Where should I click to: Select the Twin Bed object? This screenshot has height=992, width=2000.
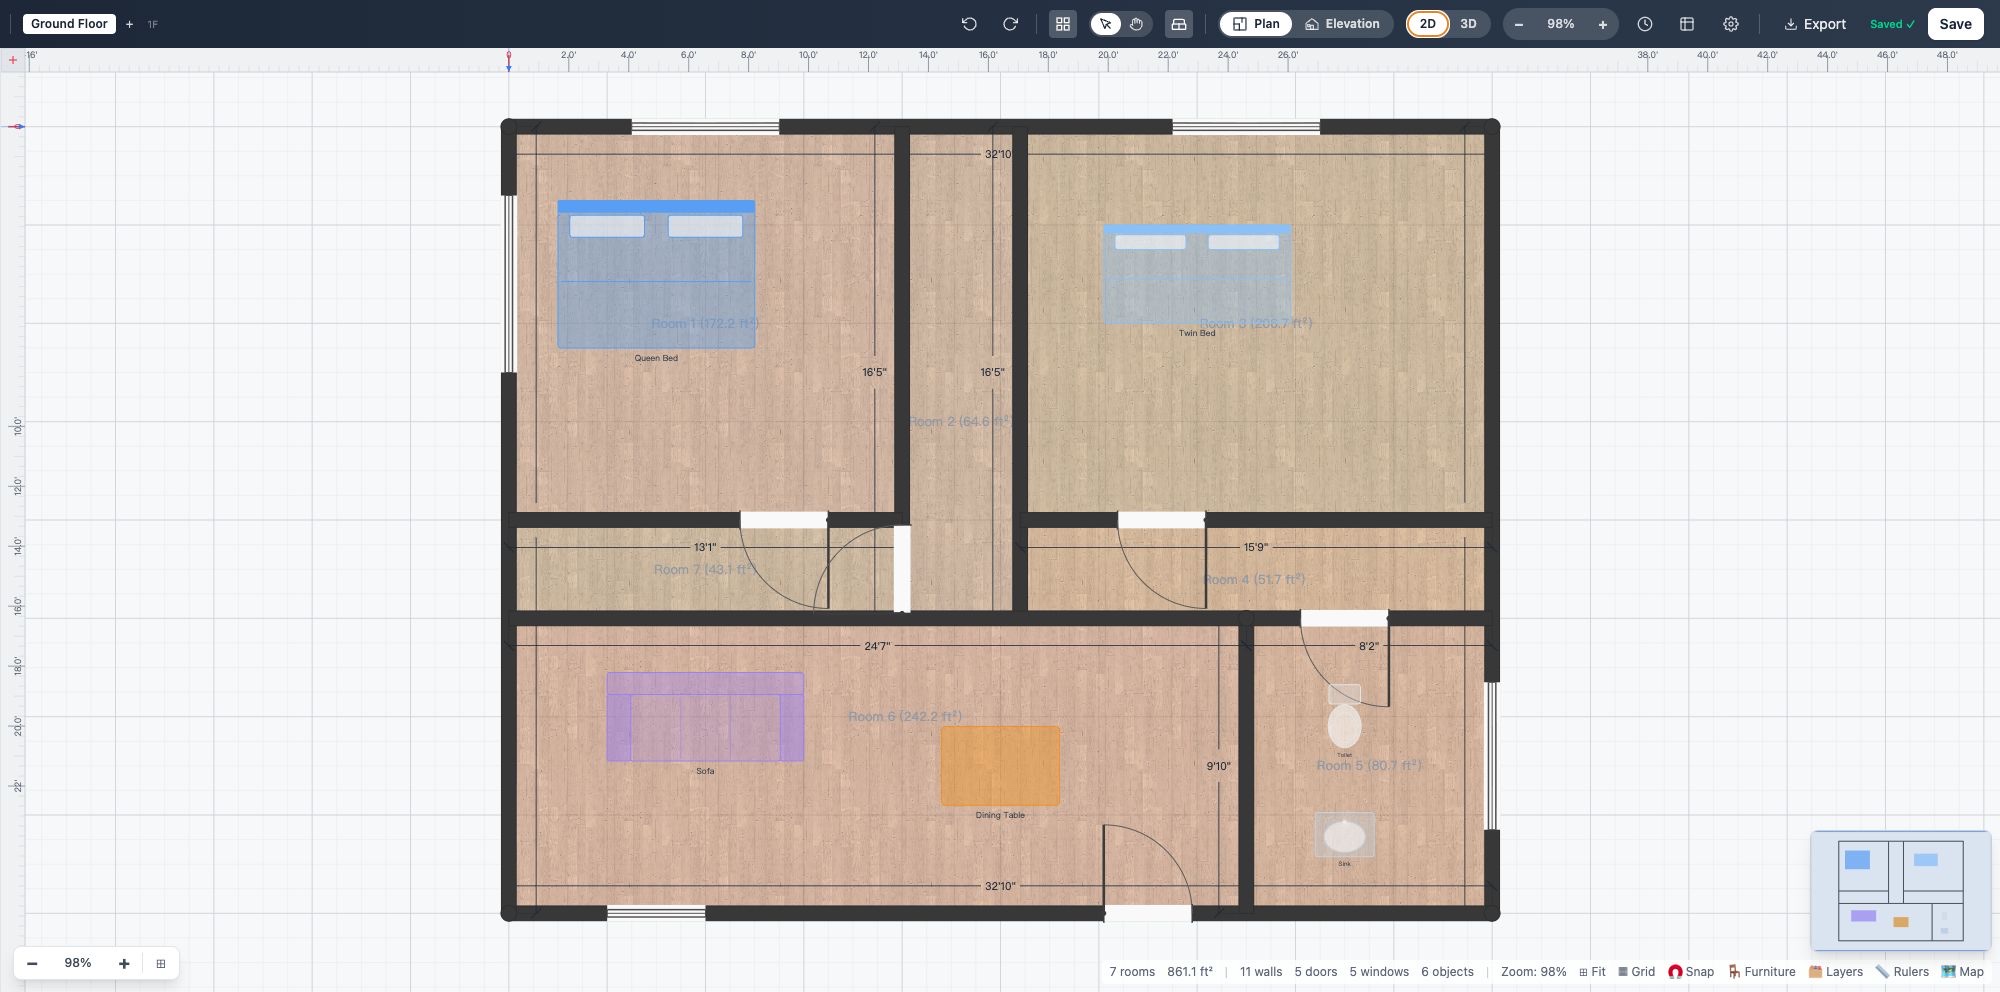coord(1197,275)
